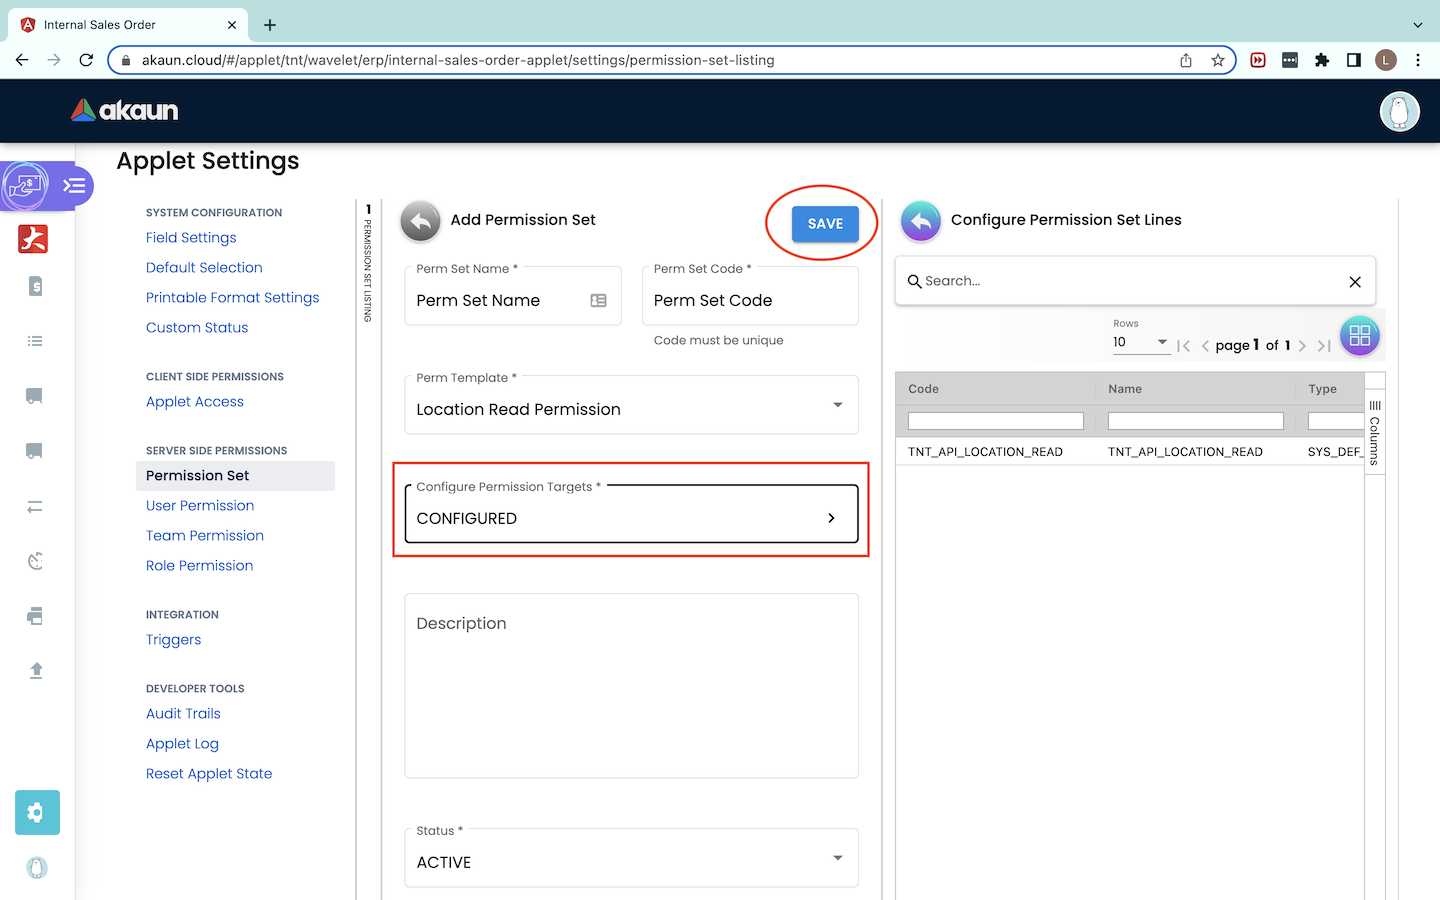Click the upload icon in left sidebar
Viewport: 1440px width, 900px height.
point(36,671)
